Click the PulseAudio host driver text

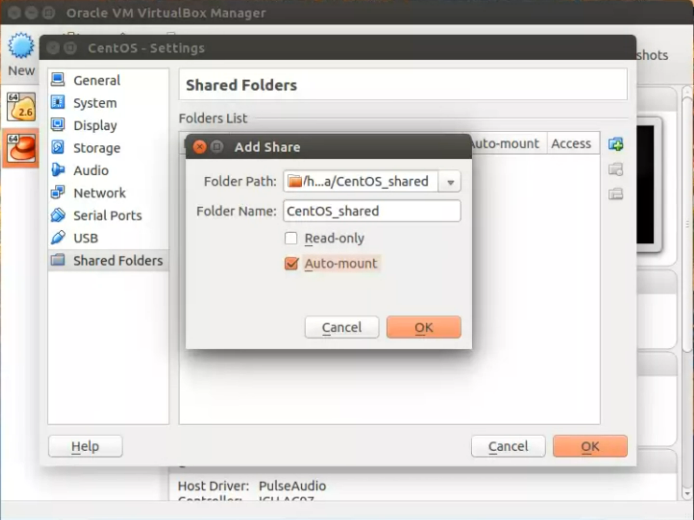(292, 486)
